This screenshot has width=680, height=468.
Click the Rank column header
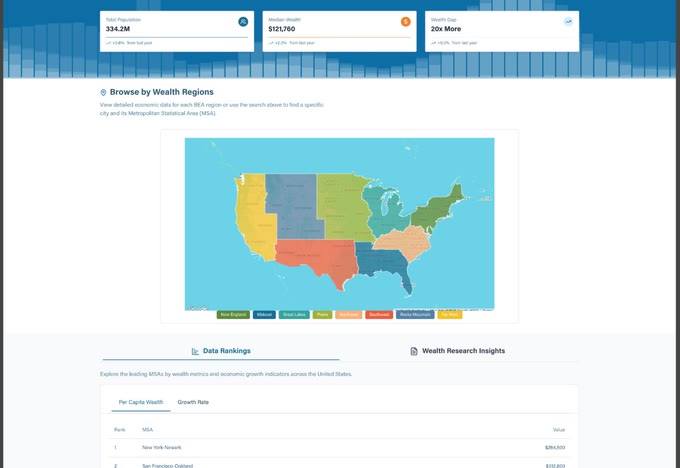pyautogui.click(x=120, y=430)
